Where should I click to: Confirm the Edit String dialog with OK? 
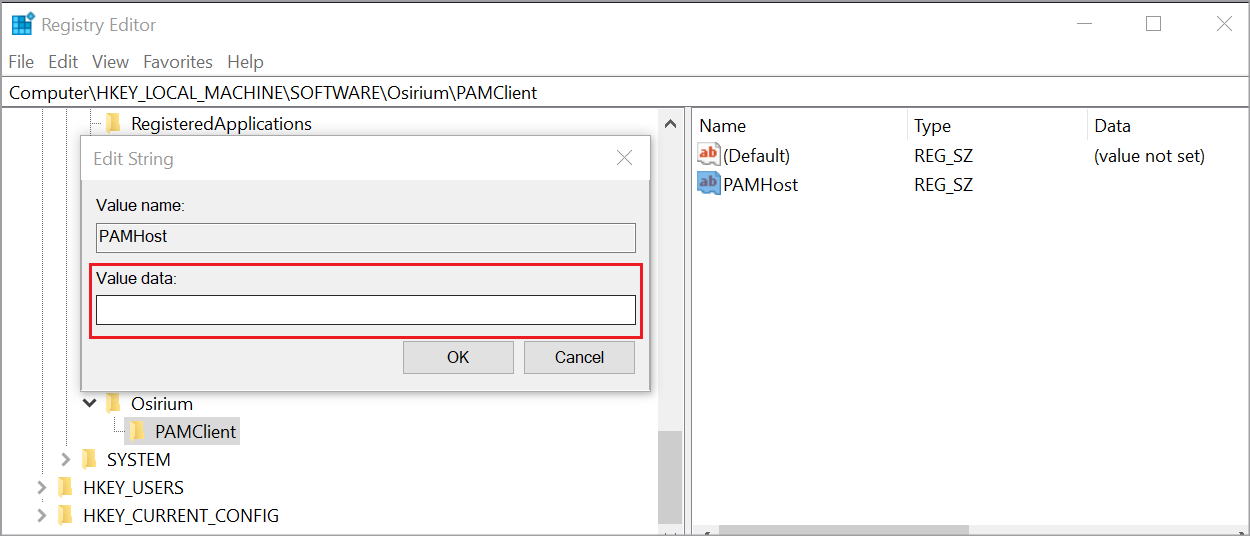tap(458, 357)
